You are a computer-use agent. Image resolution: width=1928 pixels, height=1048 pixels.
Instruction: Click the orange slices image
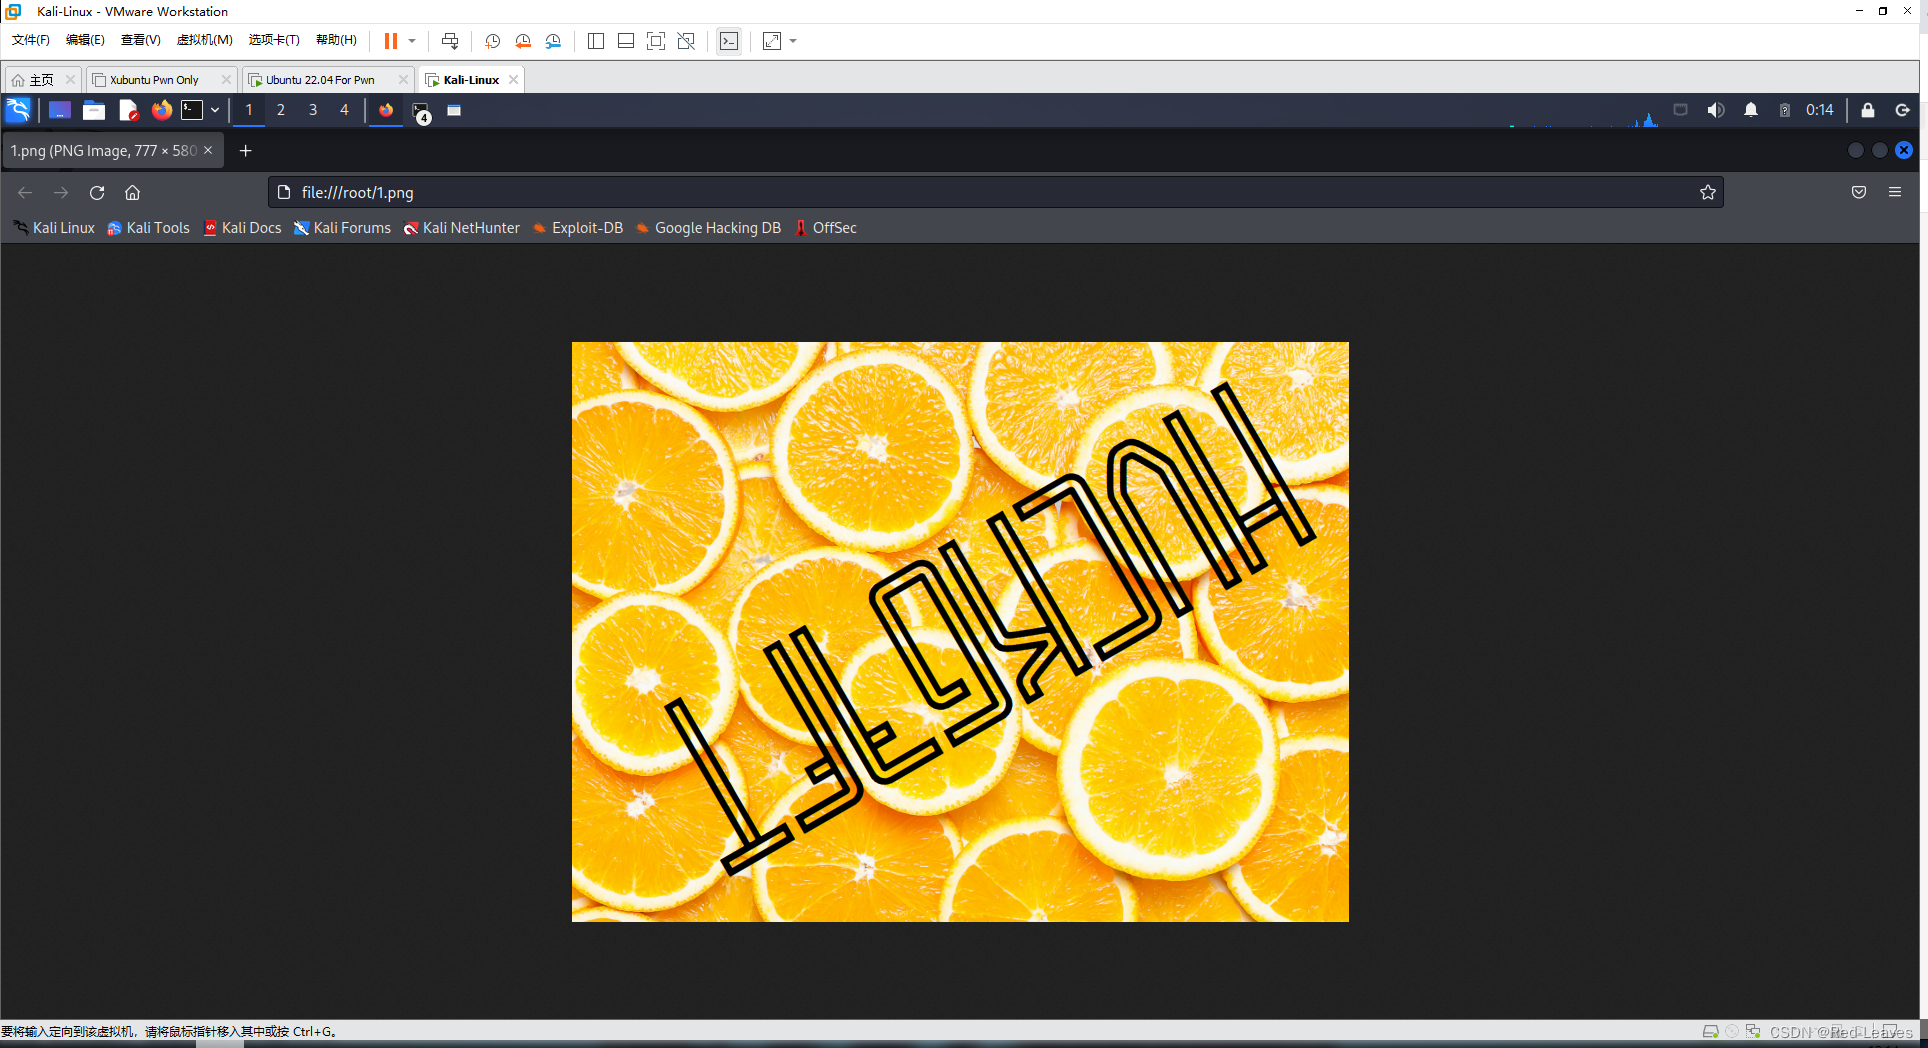pyautogui.click(x=960, y=632)
